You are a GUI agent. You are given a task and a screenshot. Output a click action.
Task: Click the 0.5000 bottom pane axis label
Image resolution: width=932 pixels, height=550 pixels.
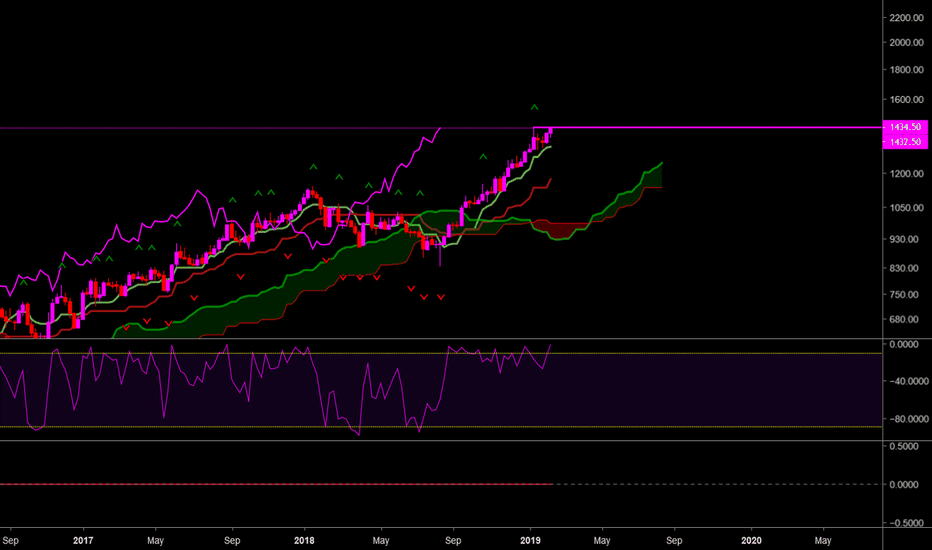coord(904,446)
